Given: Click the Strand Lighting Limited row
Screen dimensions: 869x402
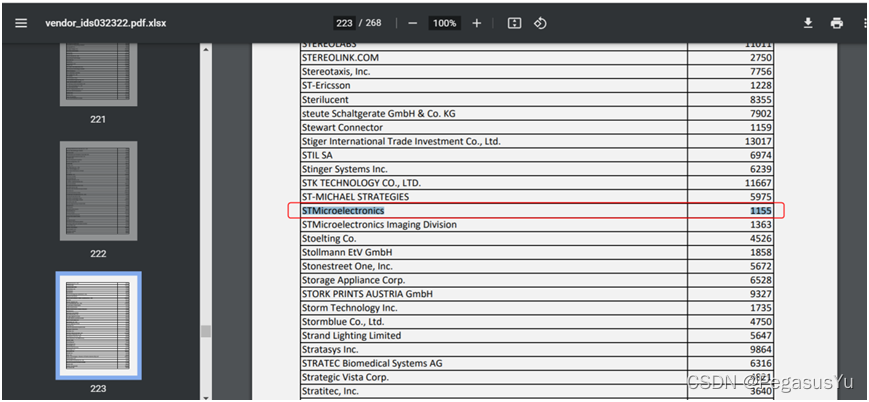Looking at the screenshot, I should click(x=536, y=335).
